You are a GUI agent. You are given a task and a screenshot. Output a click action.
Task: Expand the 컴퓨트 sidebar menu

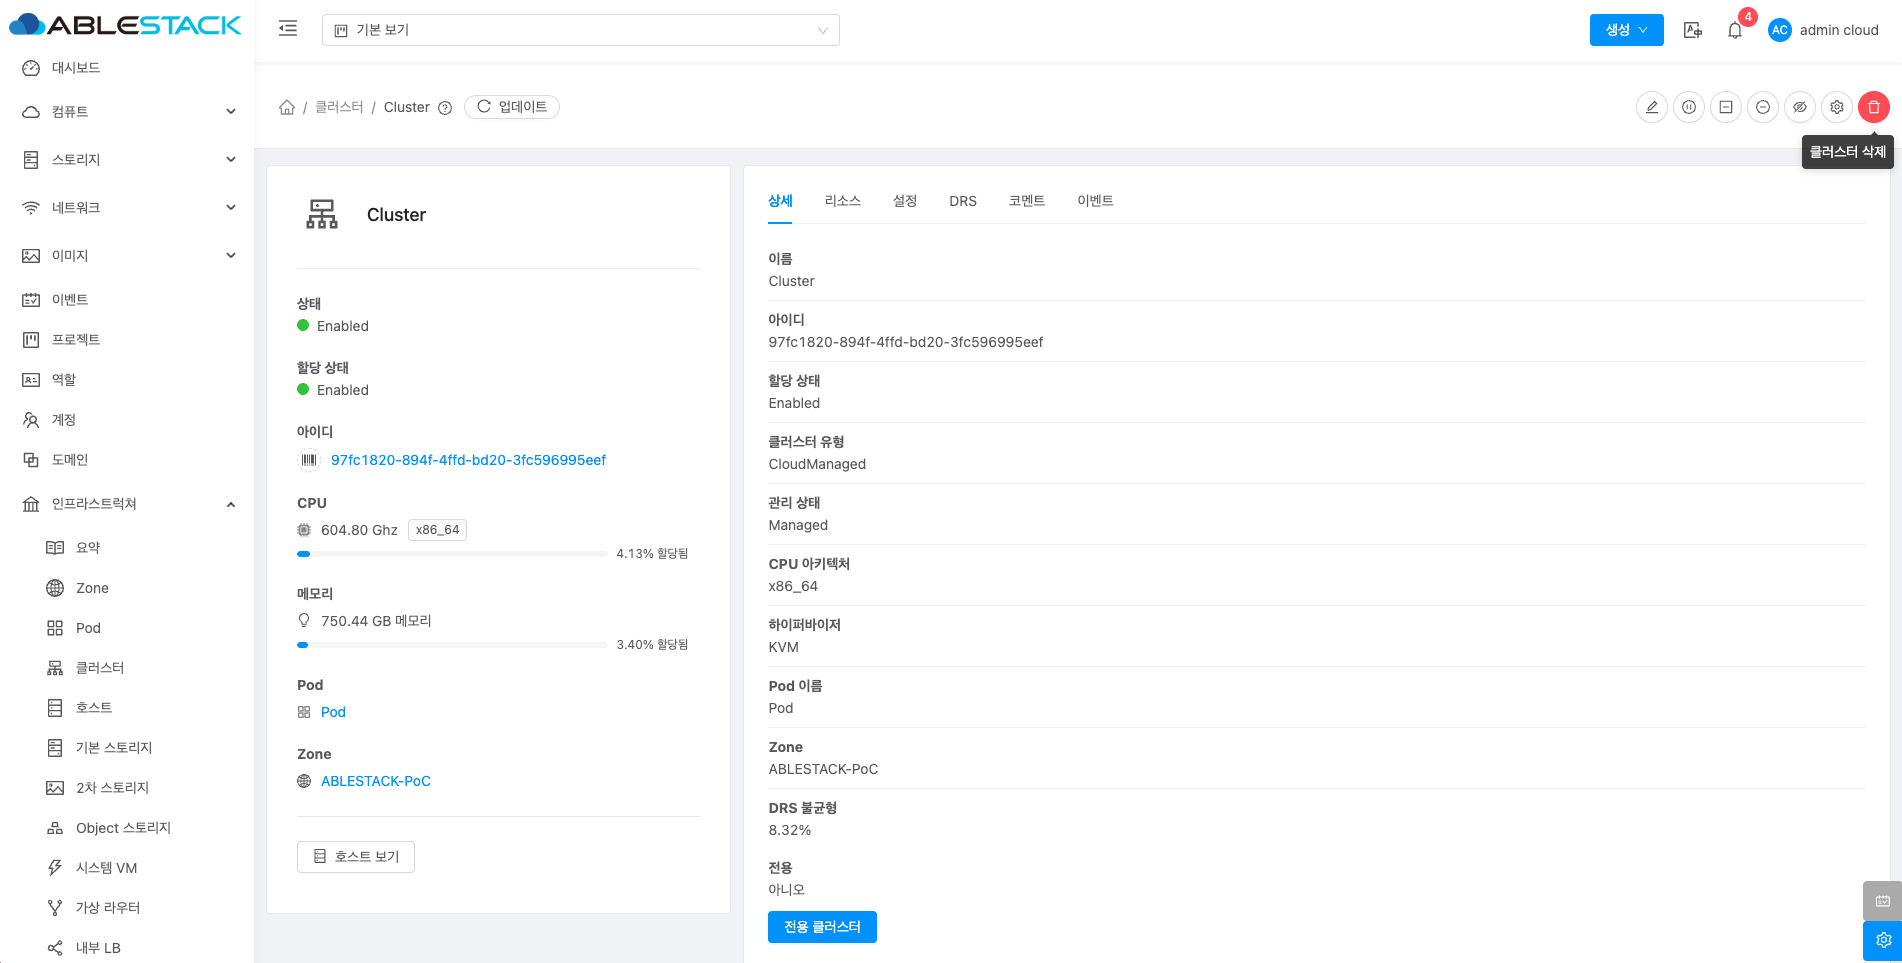pos(130,112)
